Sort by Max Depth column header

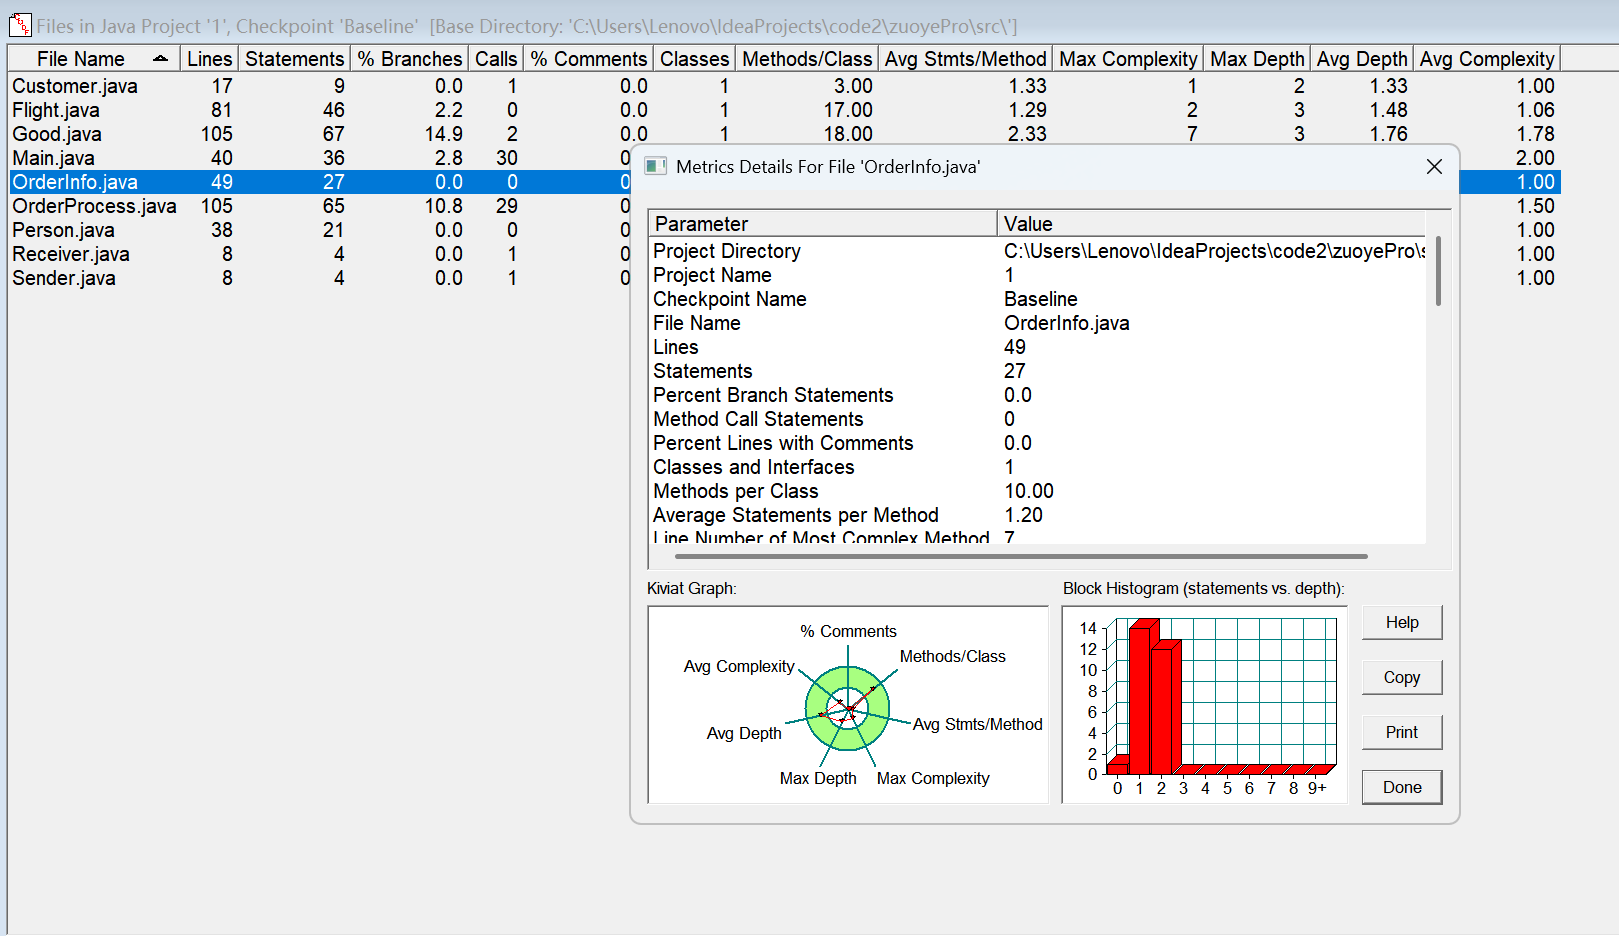(1257, 59)
